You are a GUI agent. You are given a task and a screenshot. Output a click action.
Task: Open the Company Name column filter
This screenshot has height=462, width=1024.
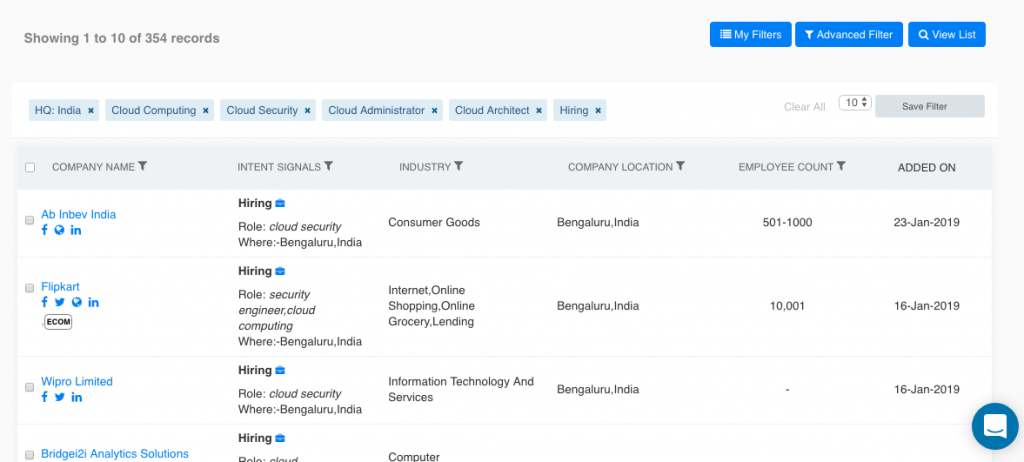pyautogui.click(x=142, y=167)
